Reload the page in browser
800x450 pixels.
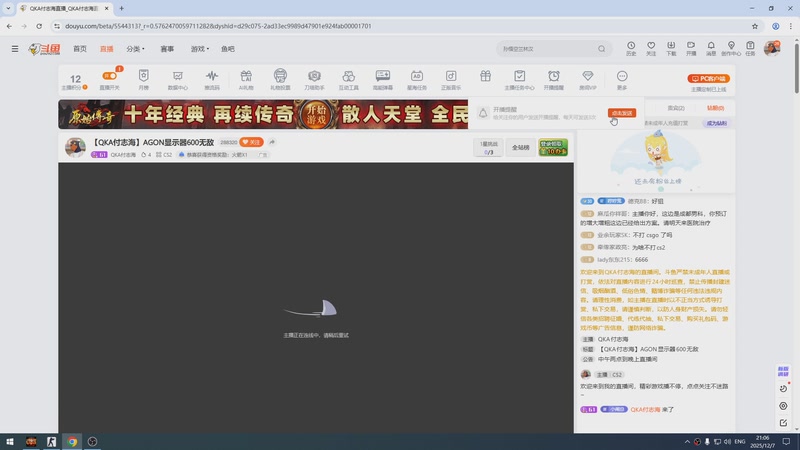tap(39, 26)
